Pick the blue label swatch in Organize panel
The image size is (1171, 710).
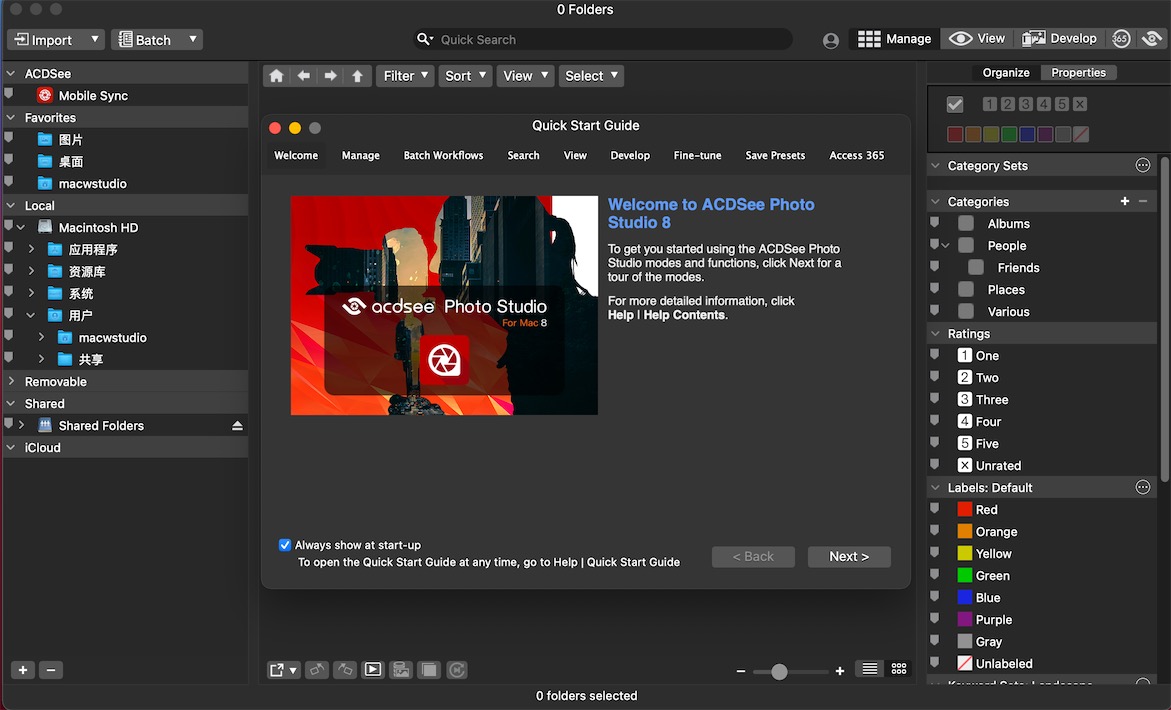pyautogui.click(x=1026, y=134)
